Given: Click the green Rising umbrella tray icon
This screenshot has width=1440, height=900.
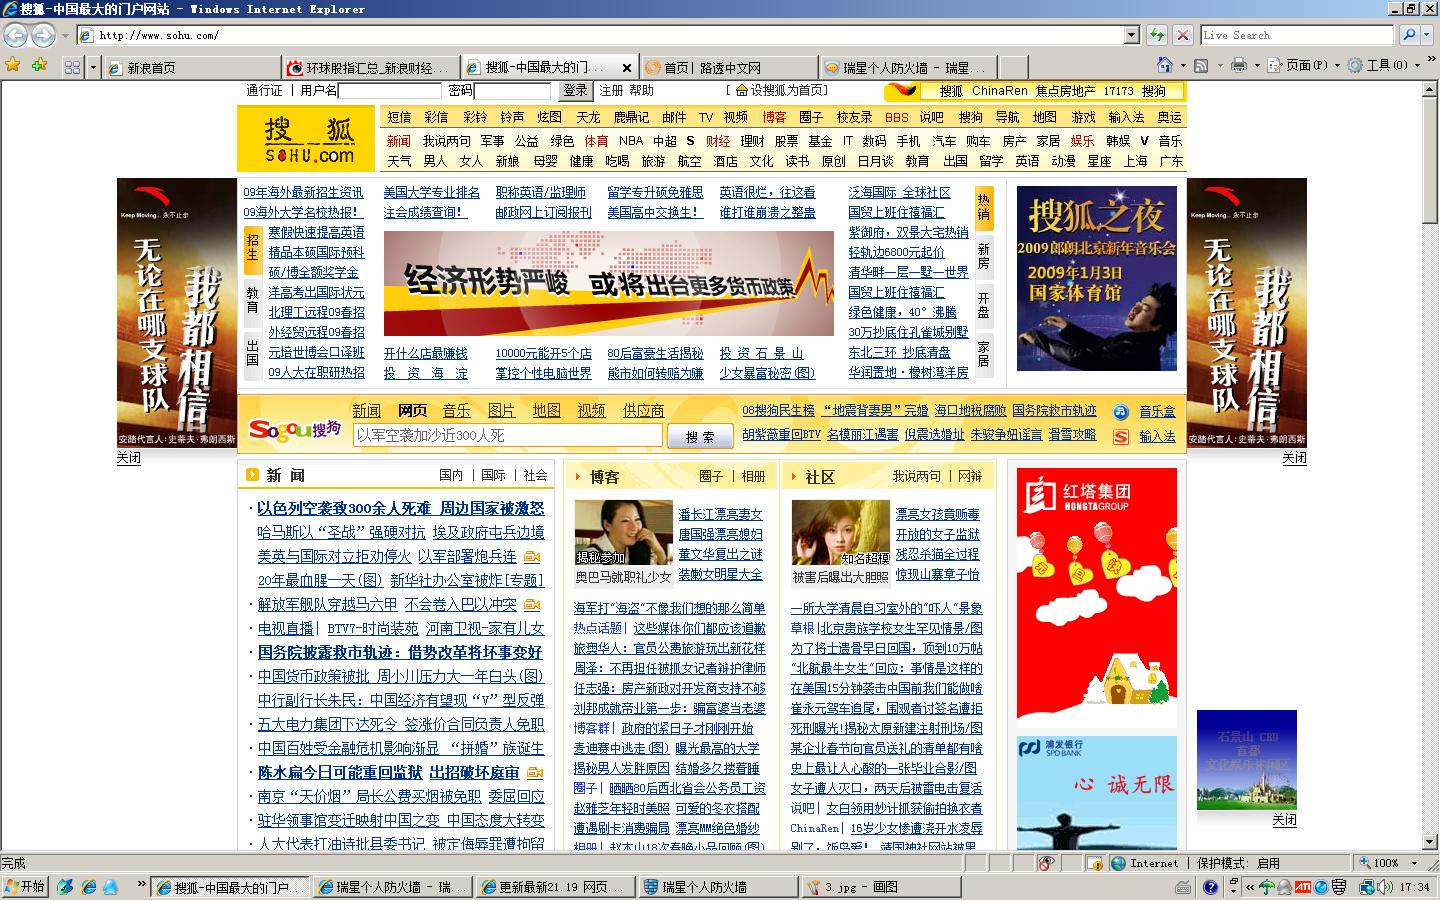Looking at the screenshot, I should point(1267,887).
